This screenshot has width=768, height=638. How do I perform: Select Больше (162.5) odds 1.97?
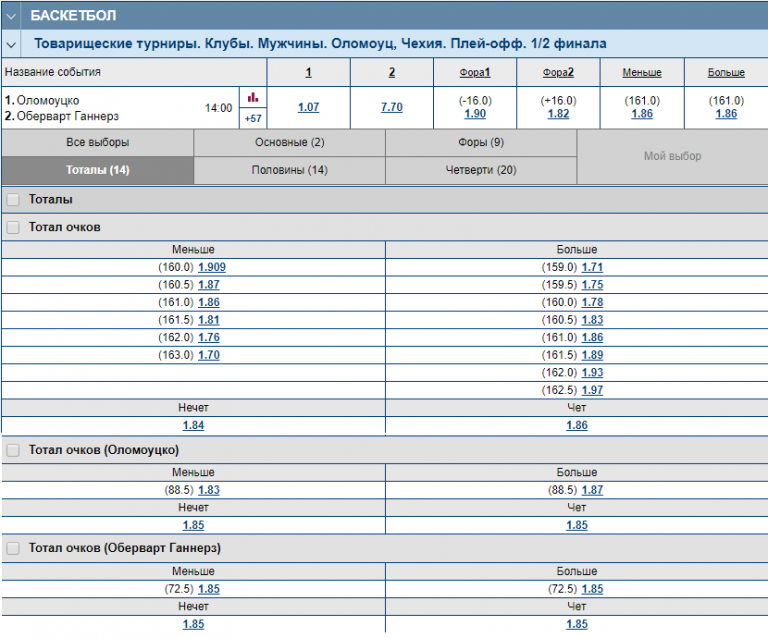(592, 390)
